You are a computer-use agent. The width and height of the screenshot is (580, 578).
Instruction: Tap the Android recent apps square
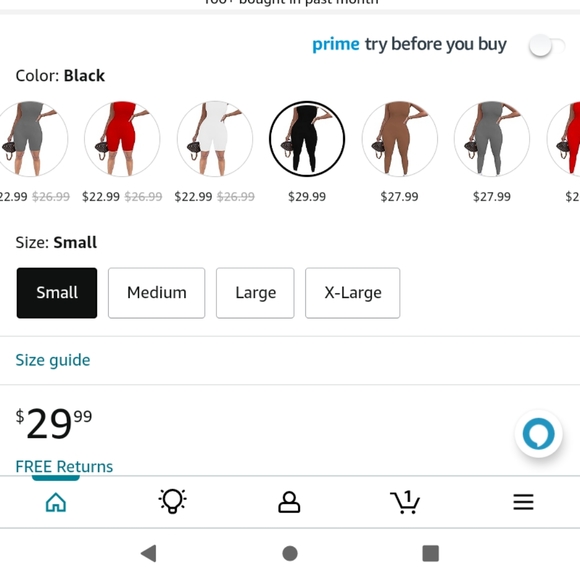tap(431, 554)
